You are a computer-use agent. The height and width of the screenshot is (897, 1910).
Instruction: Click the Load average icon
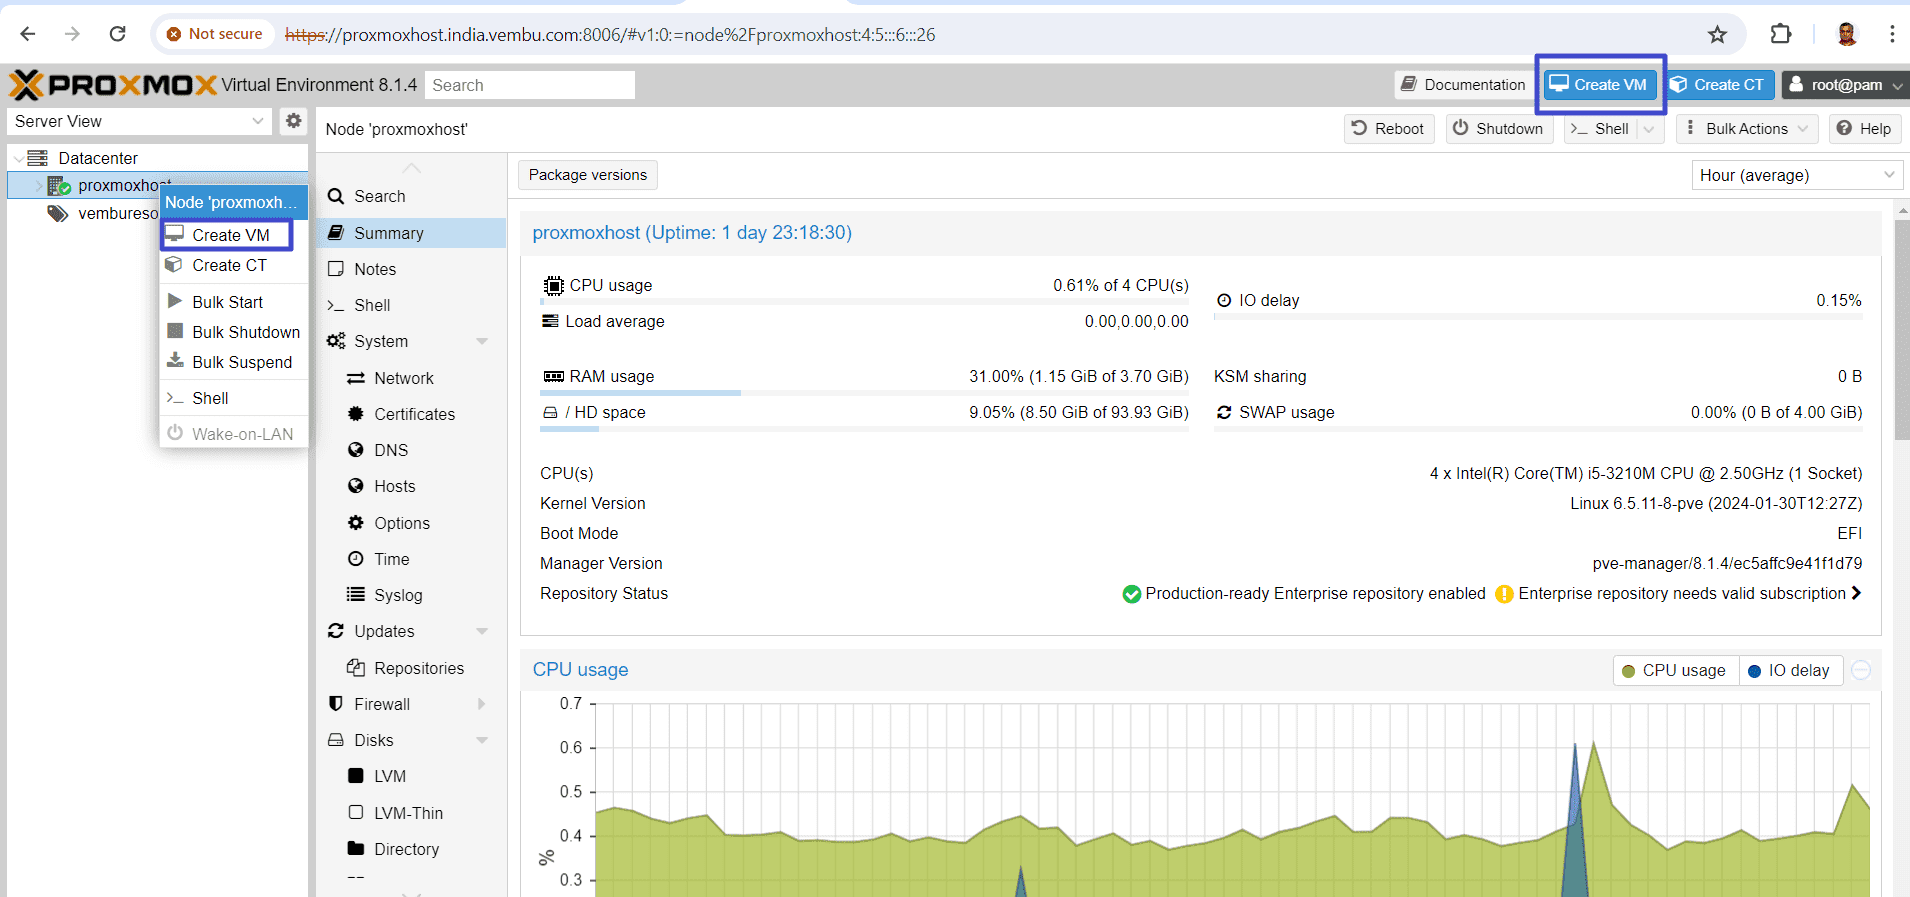pos(550,321)
